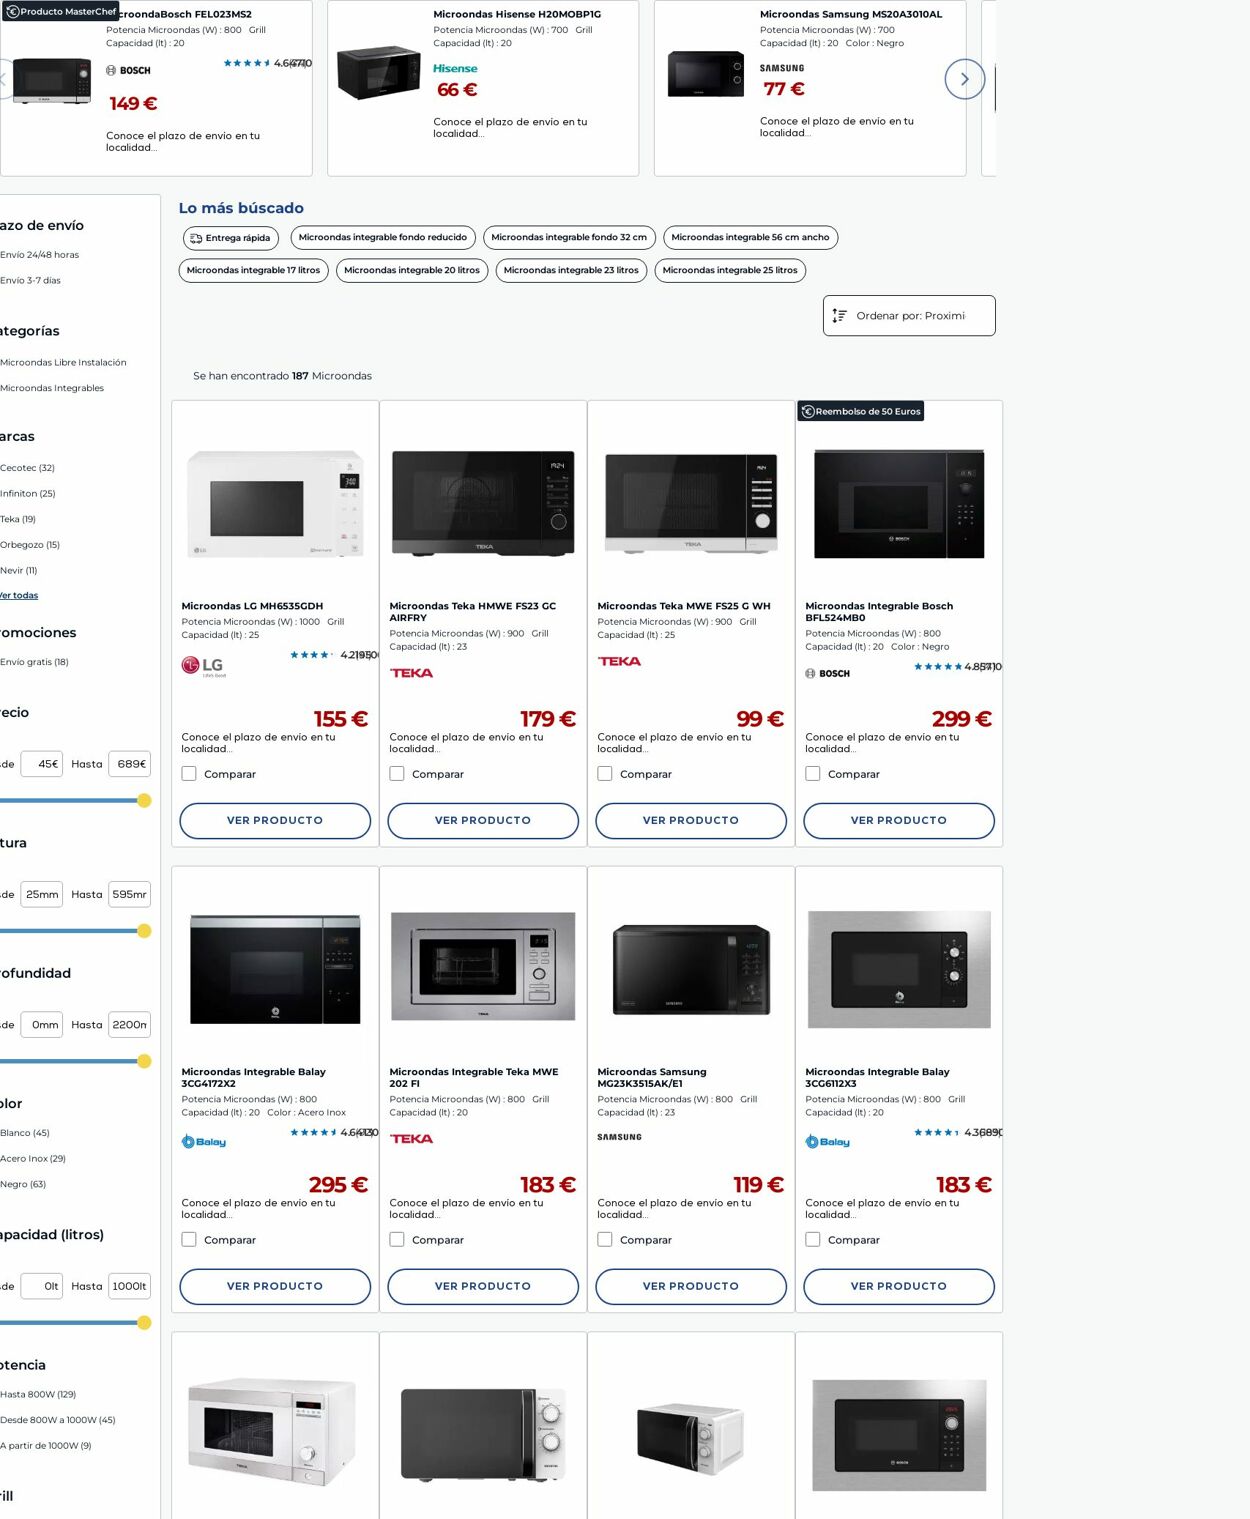Viewport: 1250px width, 1519px height.
Task: Filter by color Negro (63)
Action: coord(24,1185)
